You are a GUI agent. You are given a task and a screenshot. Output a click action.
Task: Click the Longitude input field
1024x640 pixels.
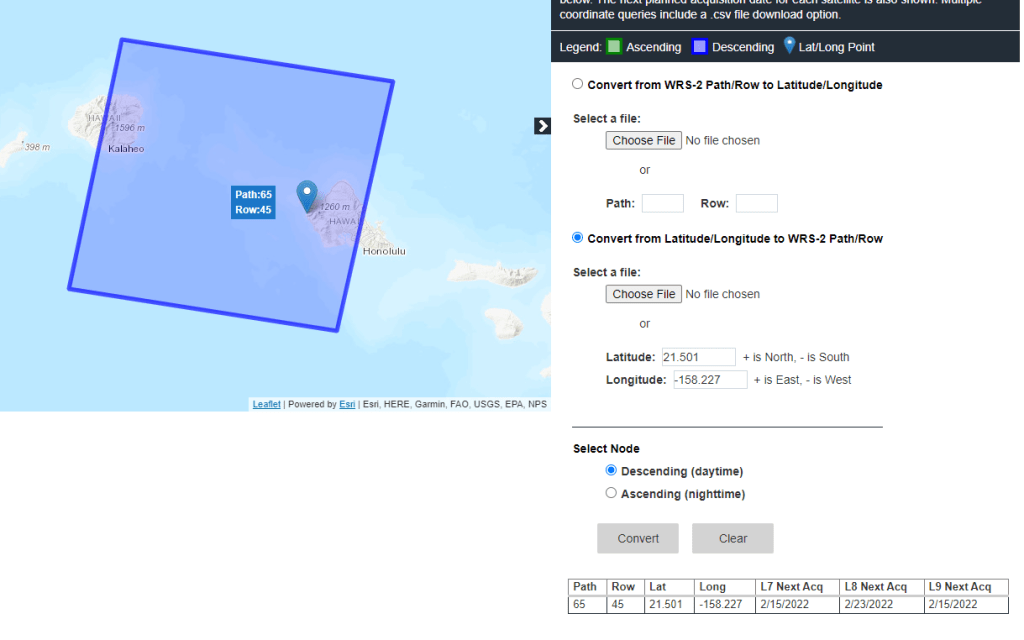tap(709, 380)
